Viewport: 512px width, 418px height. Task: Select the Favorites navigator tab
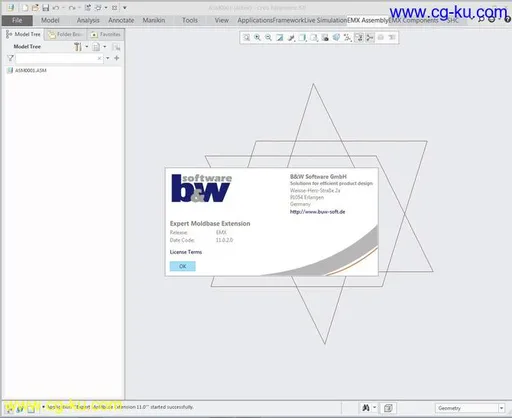click(x=106, y=34)
